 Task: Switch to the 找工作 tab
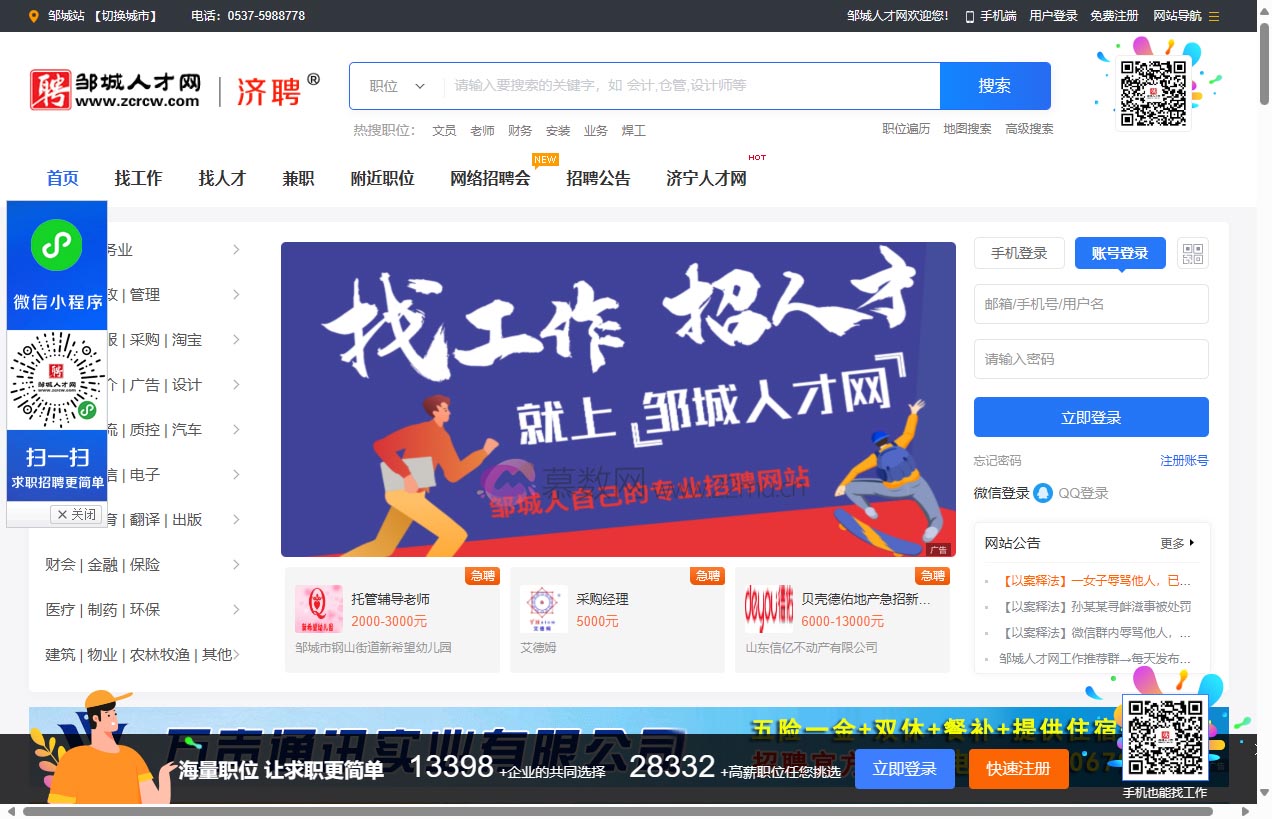coord(137,177)
